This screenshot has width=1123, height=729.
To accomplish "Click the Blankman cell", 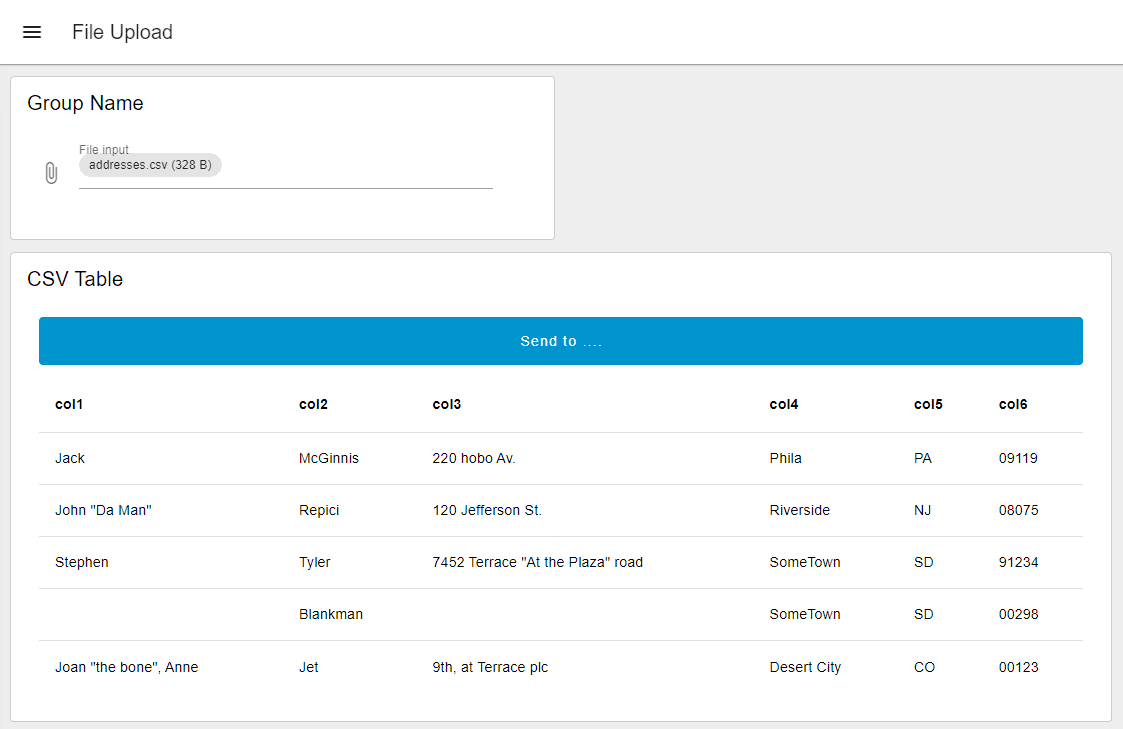I will tap(331, 614).
